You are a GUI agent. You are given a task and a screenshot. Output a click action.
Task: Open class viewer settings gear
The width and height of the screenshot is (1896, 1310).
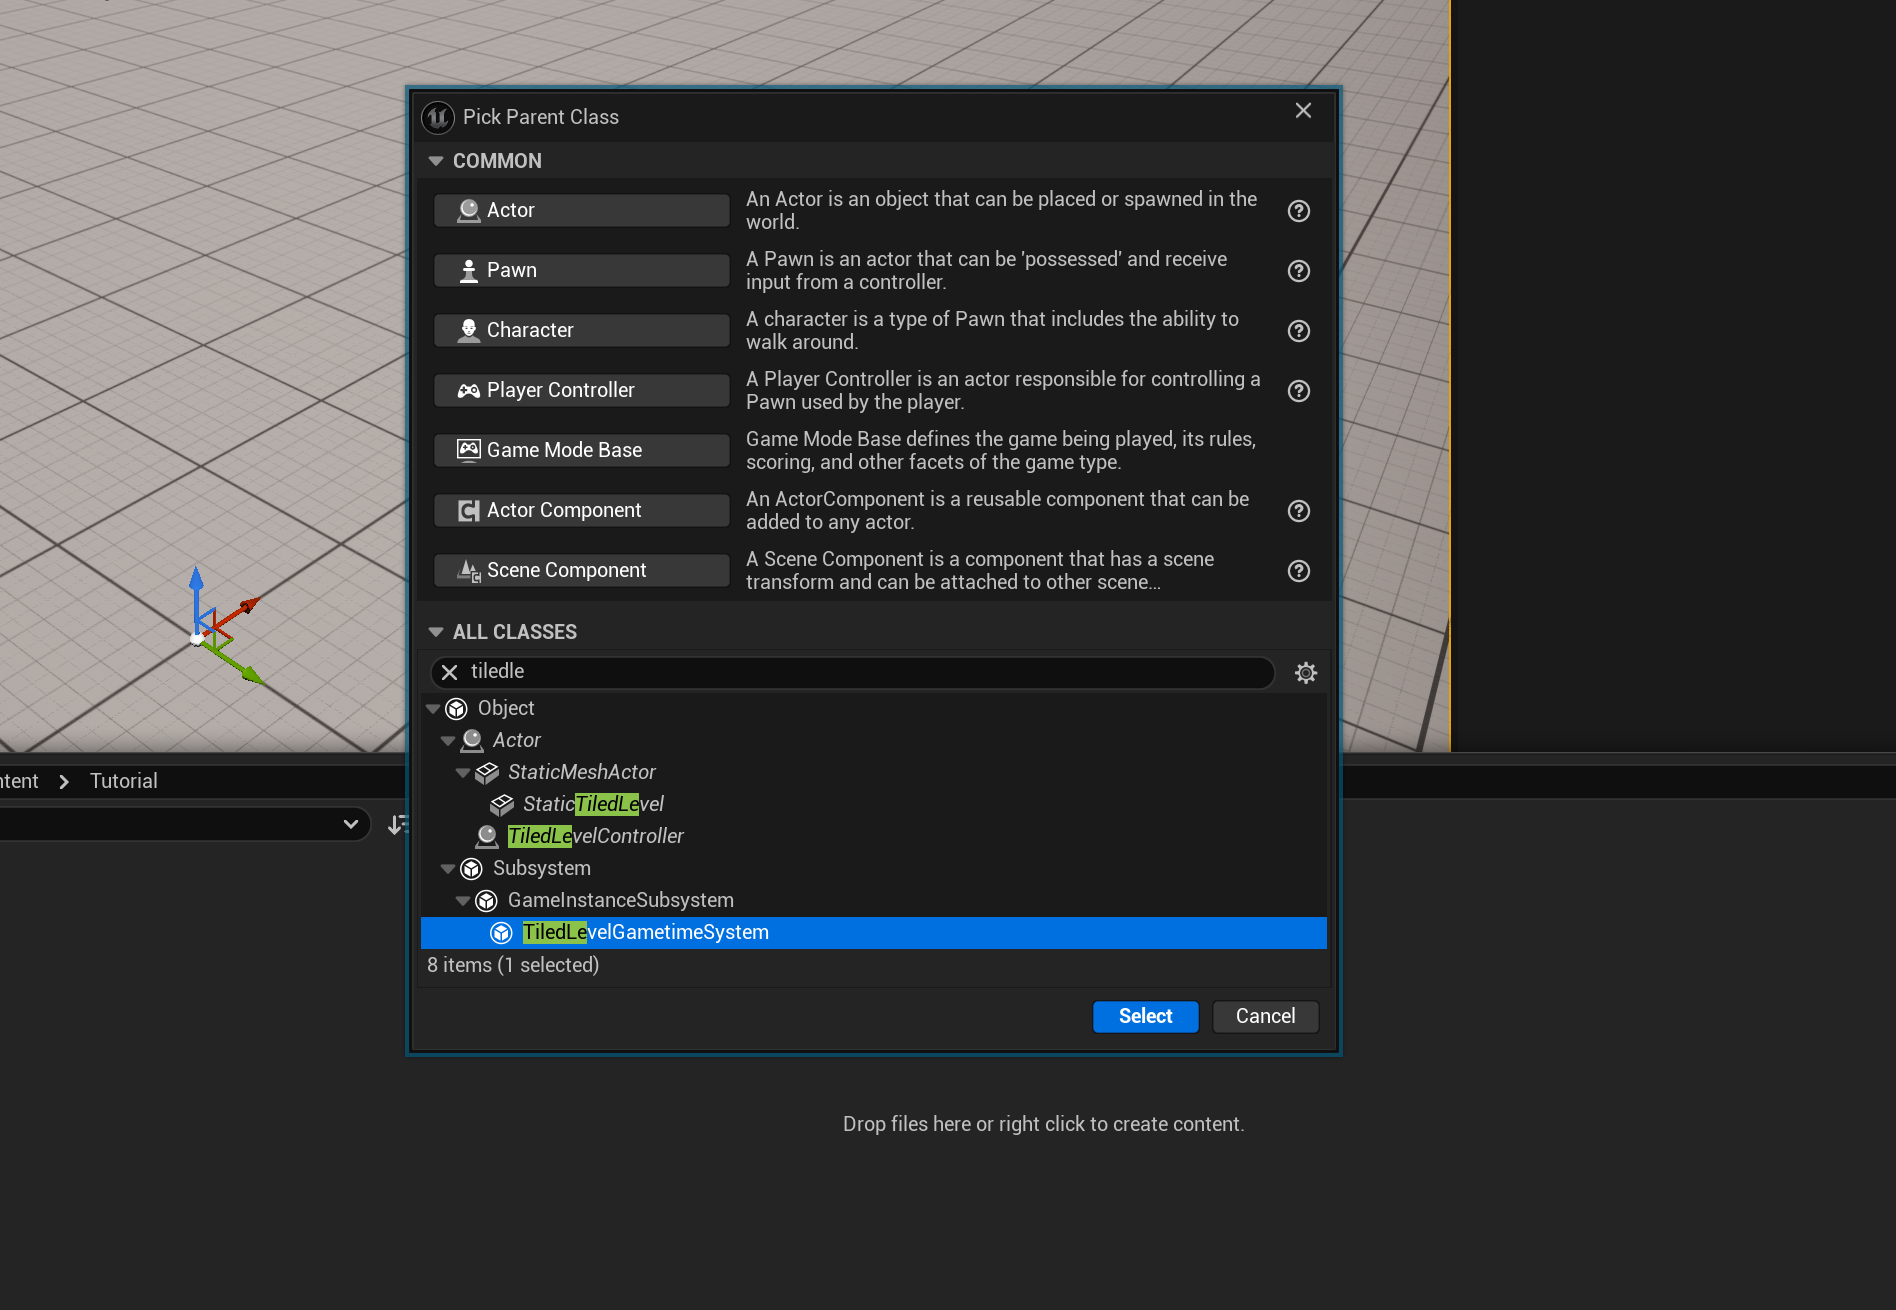click(x=1305, y=673)
